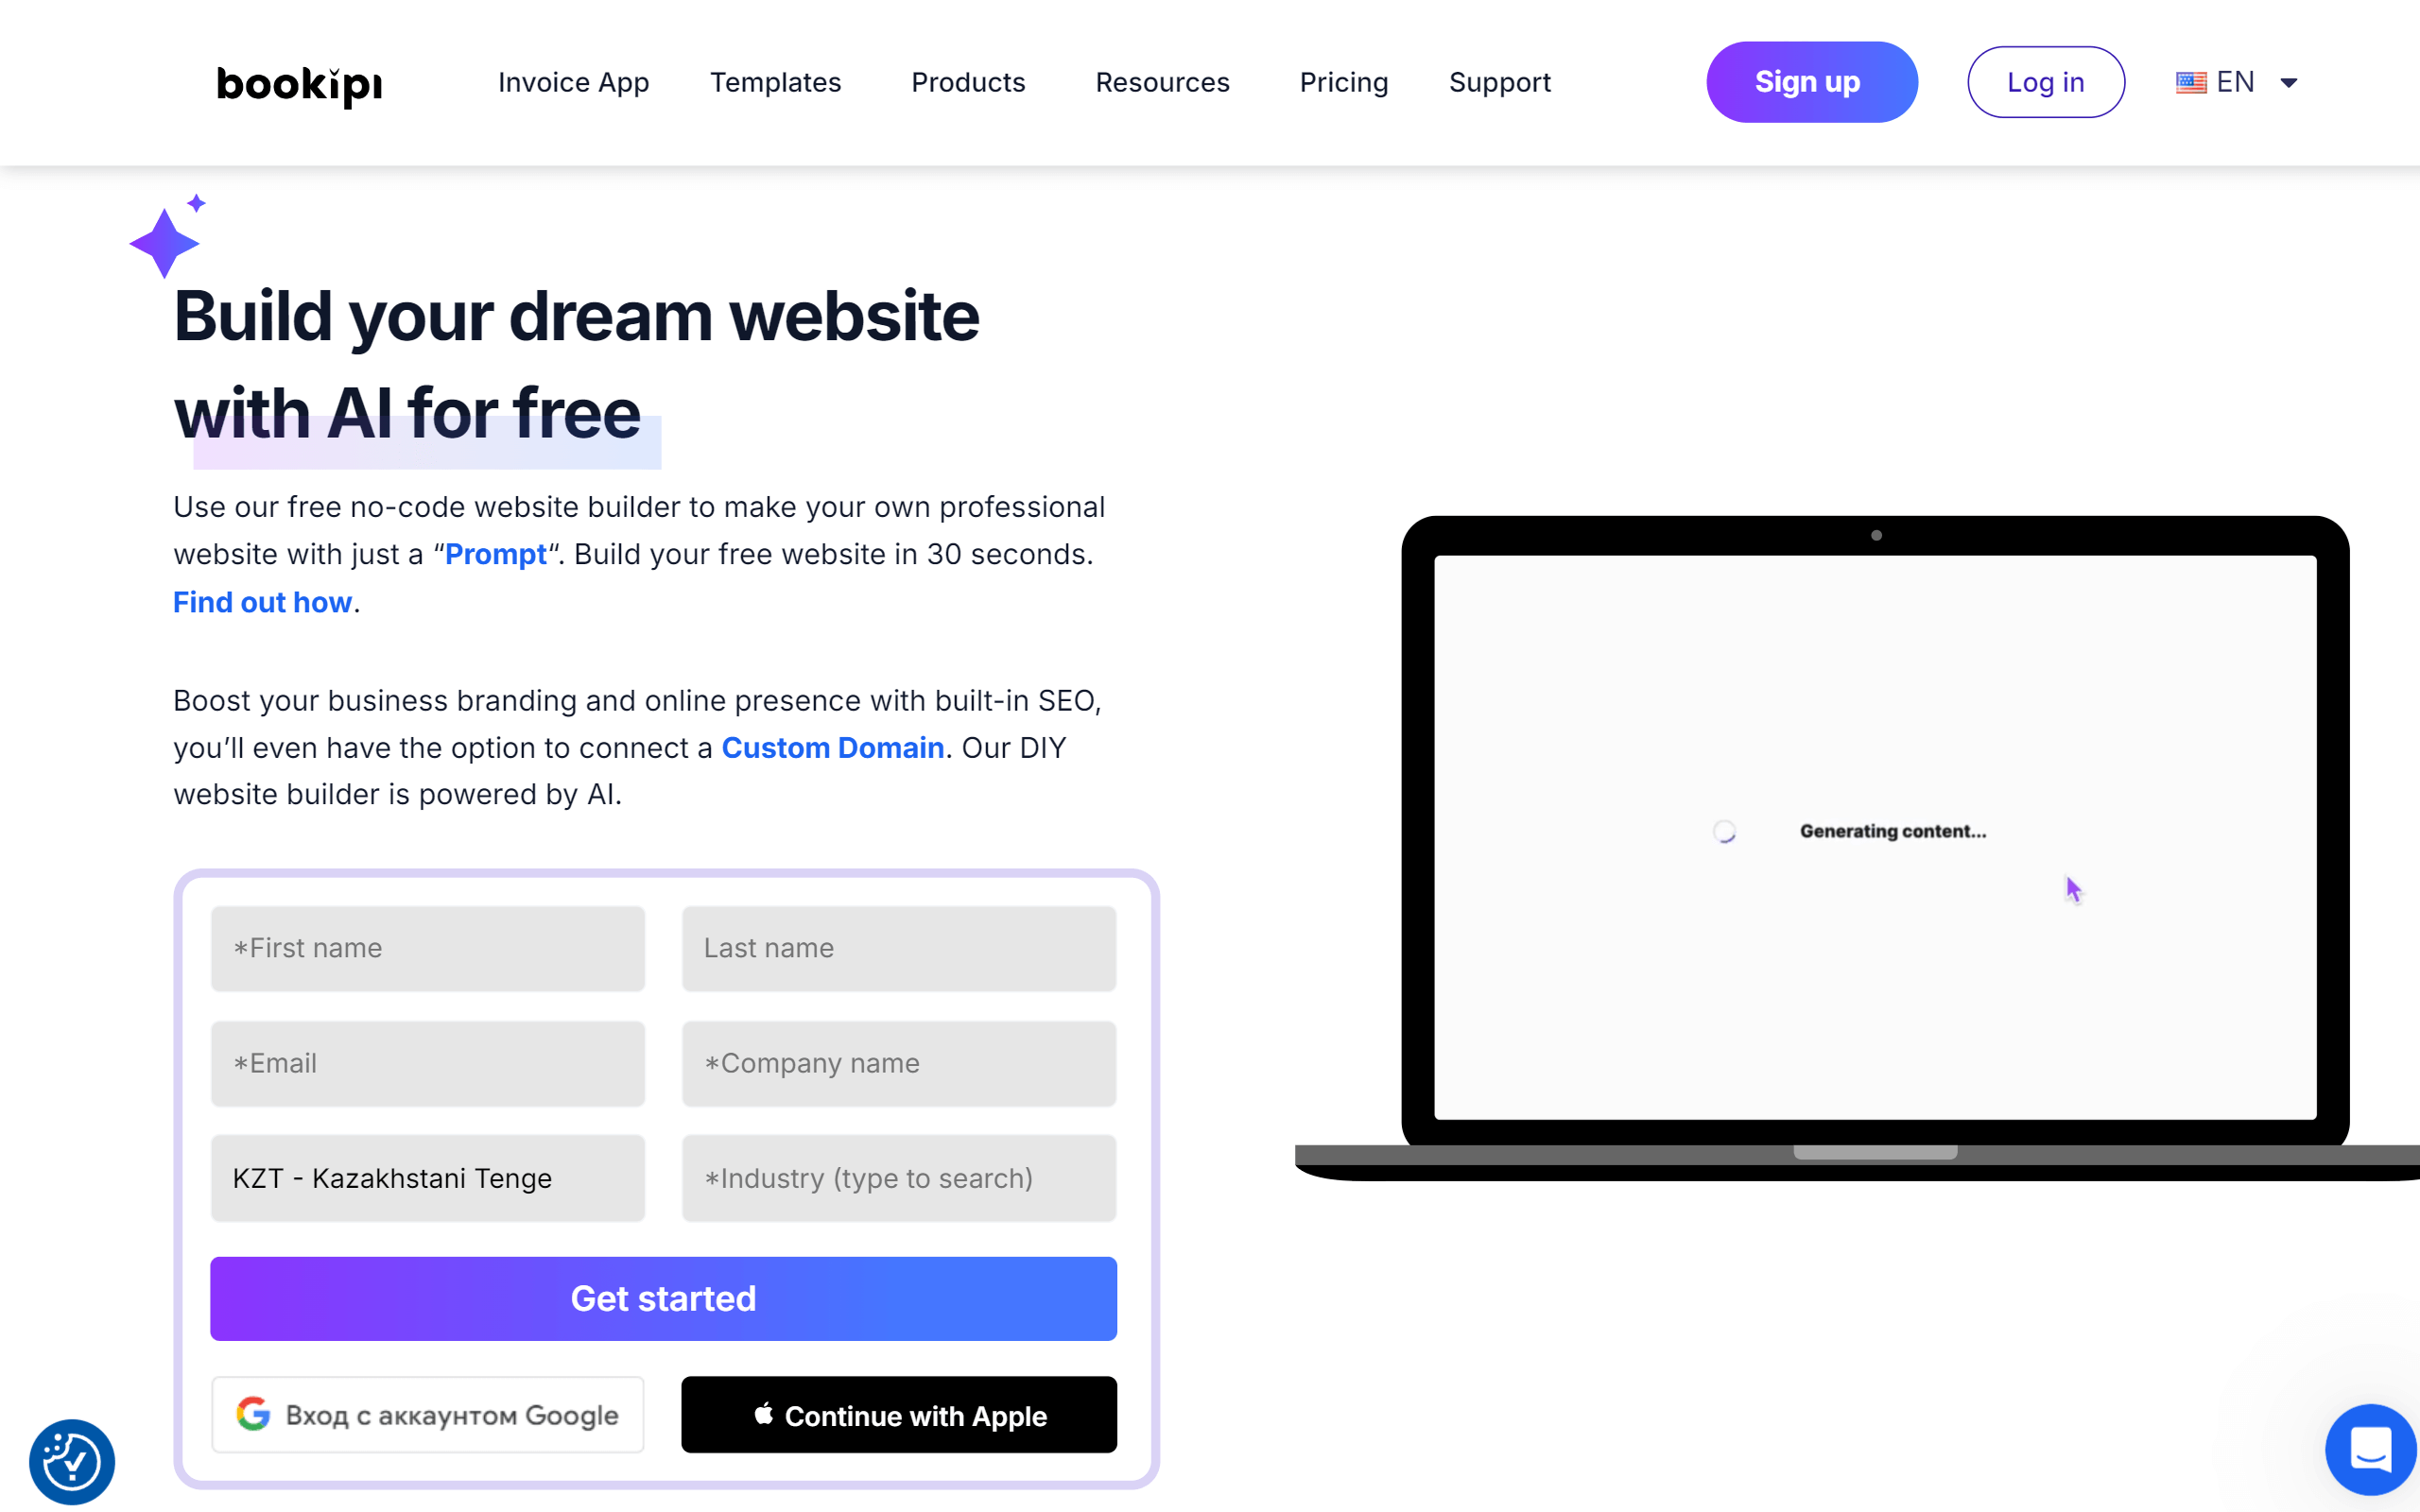The height and width of the screenshot is (1512, 2420).
Task: Click the US flag language icon
Action: pyautogui.click(x=2192, y=82)
